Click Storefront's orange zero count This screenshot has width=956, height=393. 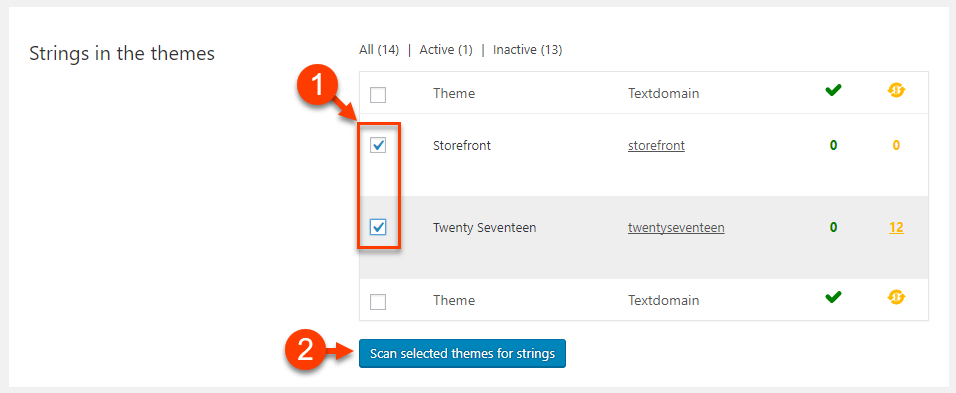click(896, 146)
